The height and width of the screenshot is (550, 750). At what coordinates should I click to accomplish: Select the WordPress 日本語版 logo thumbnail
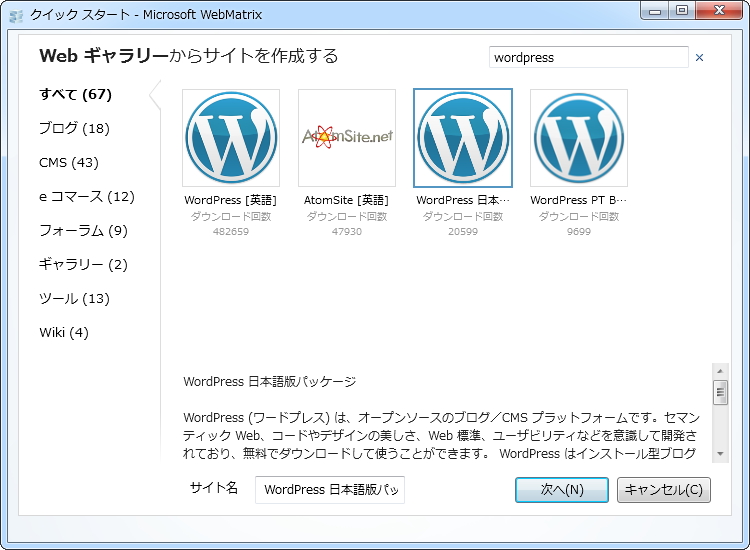[463, 138]
